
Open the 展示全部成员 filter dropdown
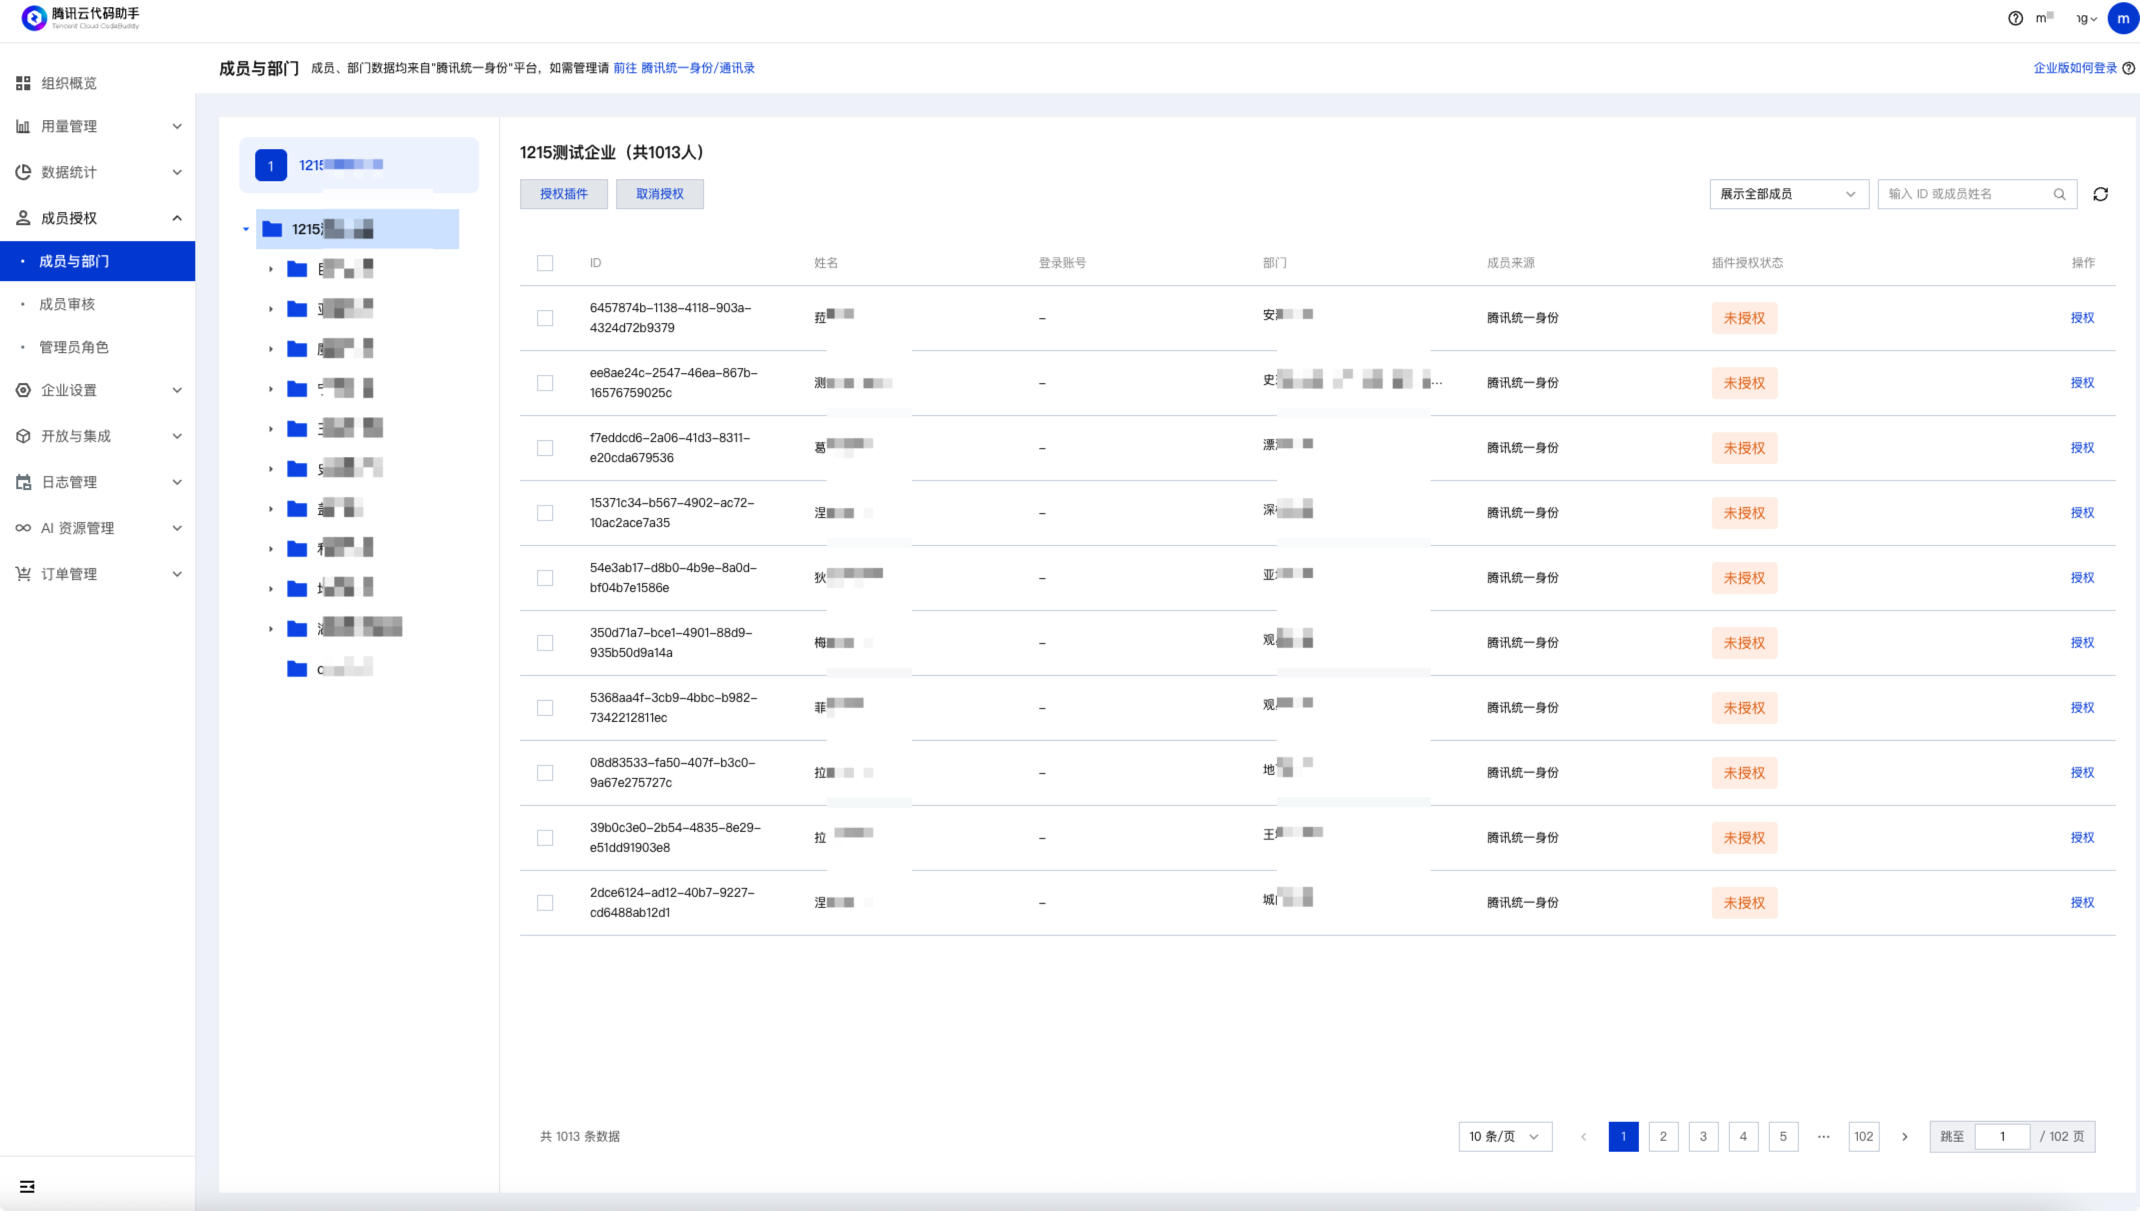[1788, 194]
